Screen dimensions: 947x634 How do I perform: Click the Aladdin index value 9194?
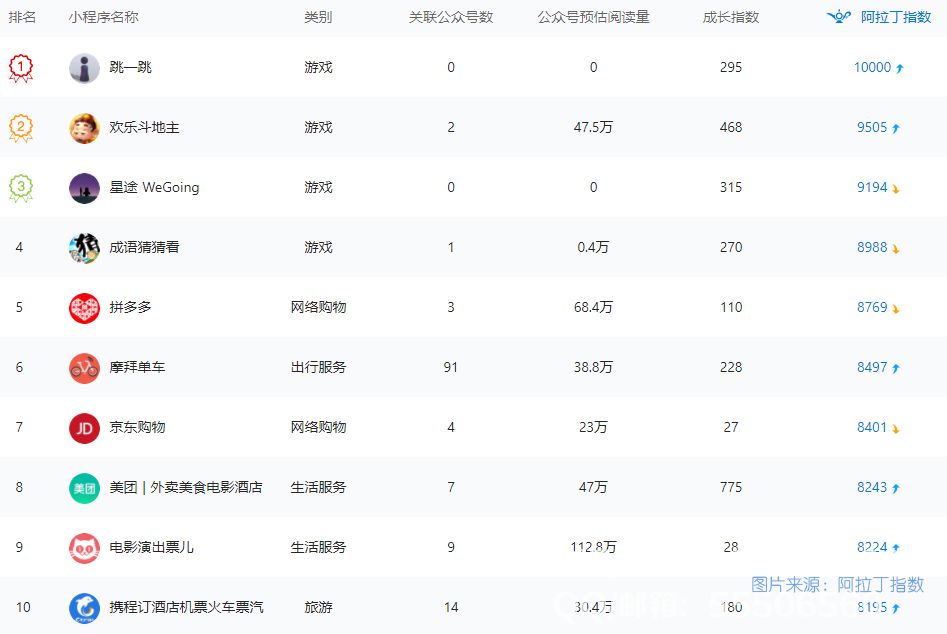872,187
